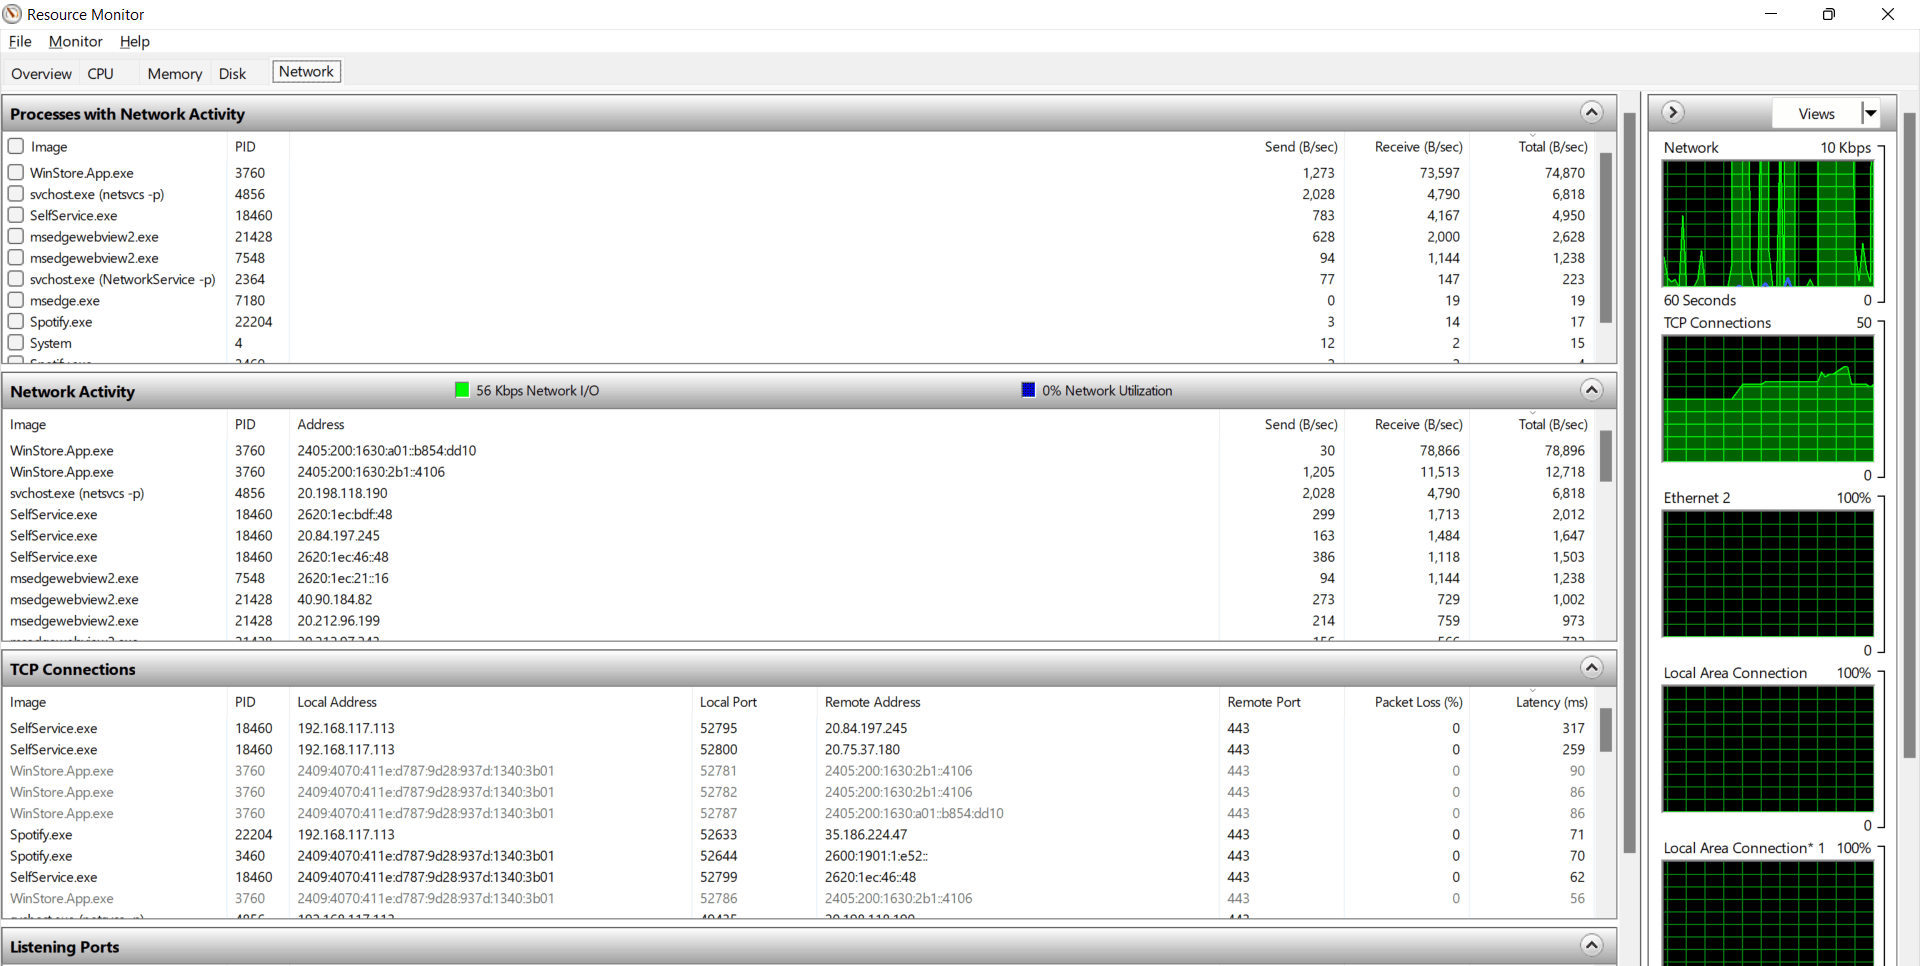Sort TCP connections by Latency (ms) header
1920x966 pixels.
point(1551,702)
